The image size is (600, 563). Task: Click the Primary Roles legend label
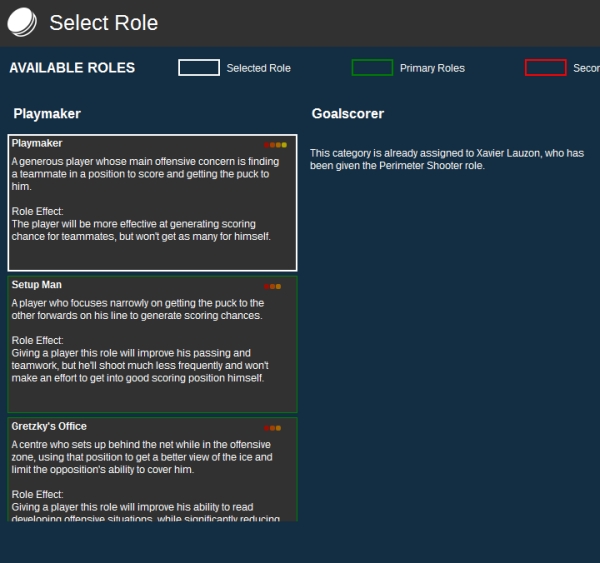432,68
